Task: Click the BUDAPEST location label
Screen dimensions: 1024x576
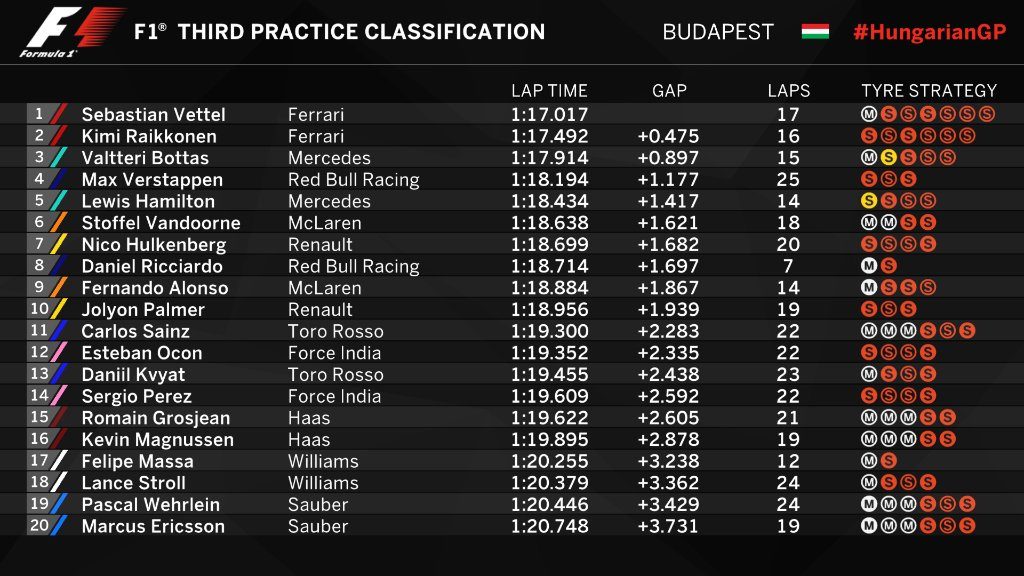Action: [718, 31]
